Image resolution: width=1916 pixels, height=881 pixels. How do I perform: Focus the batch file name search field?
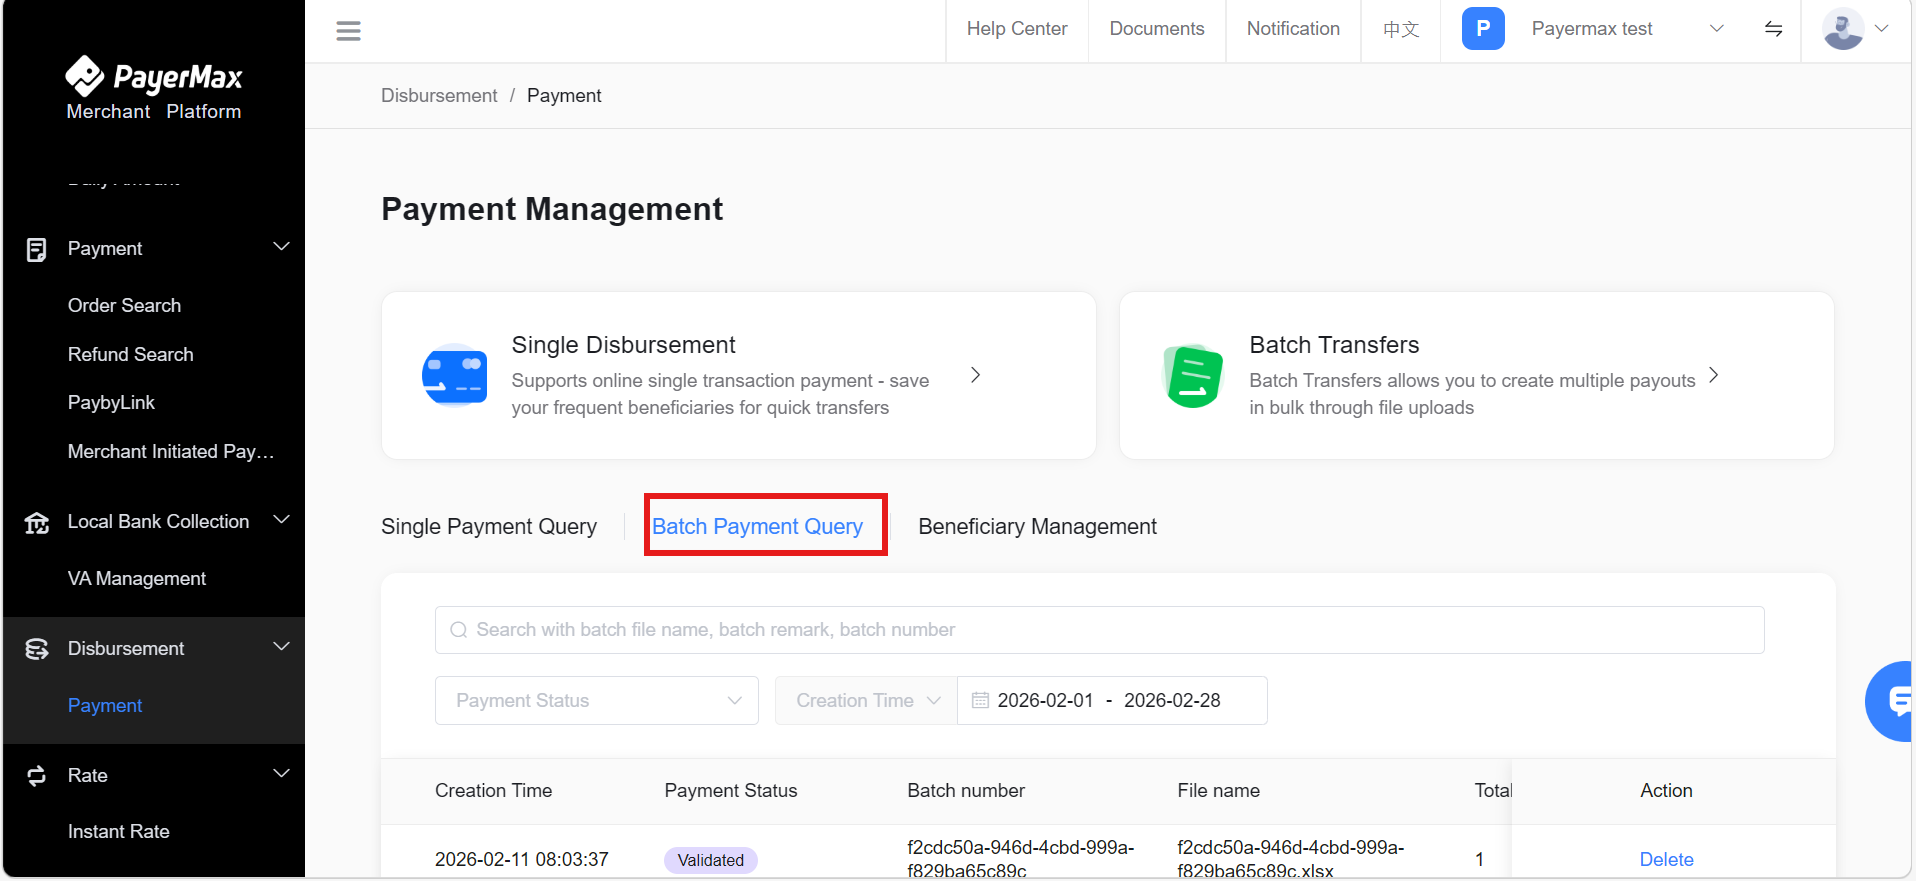(x=1100, y=630)
